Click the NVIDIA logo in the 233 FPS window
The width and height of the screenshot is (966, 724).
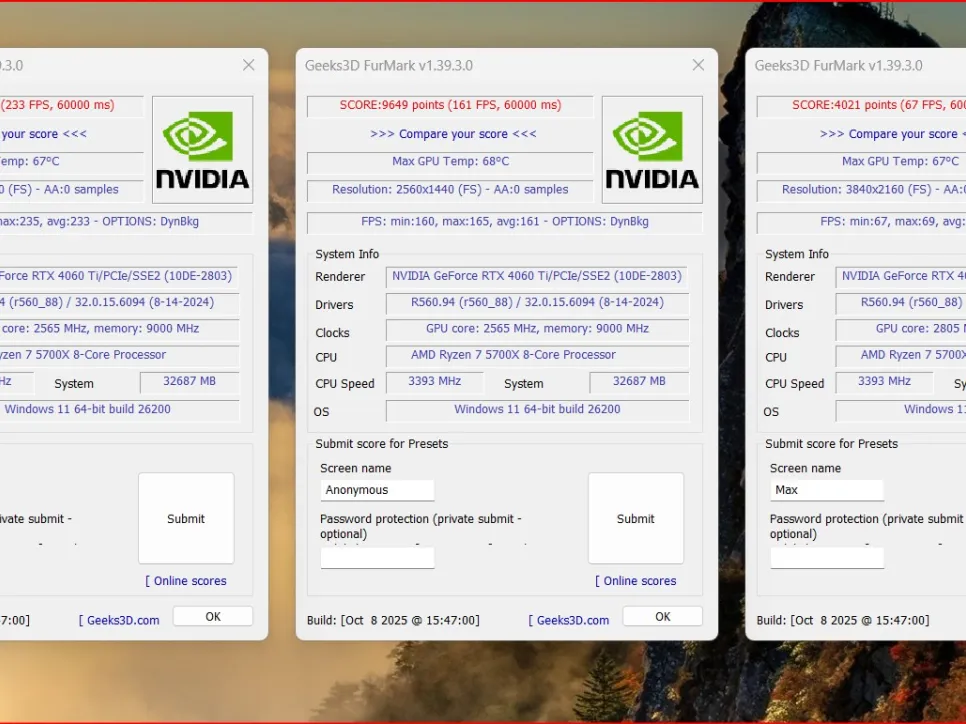click(201, 150)
